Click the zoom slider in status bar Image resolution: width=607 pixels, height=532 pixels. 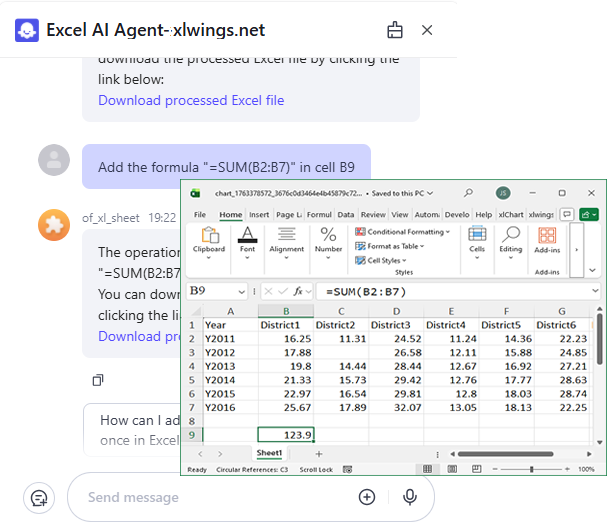click(531, 469)
